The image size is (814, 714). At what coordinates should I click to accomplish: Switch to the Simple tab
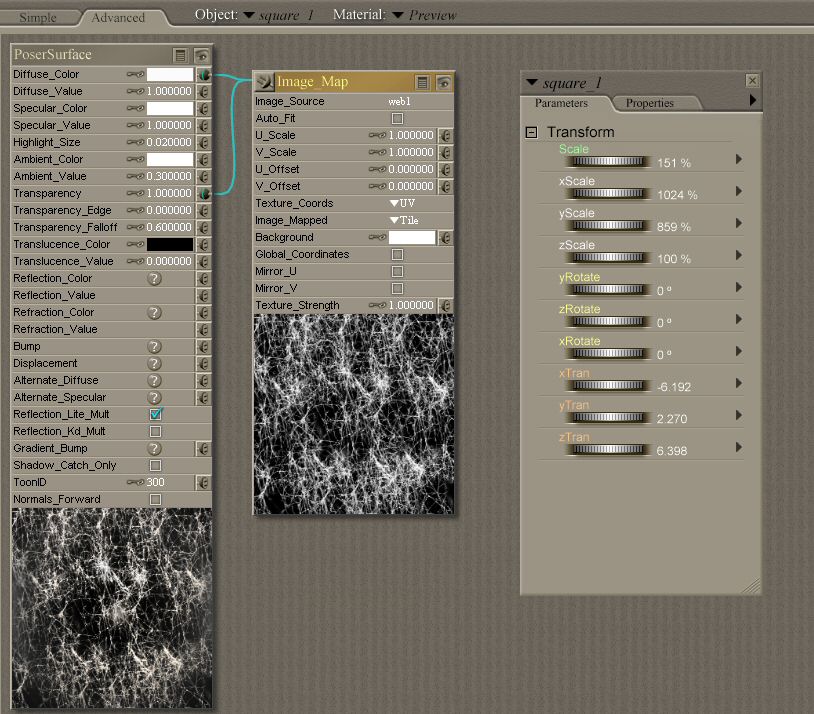(38, 17)
